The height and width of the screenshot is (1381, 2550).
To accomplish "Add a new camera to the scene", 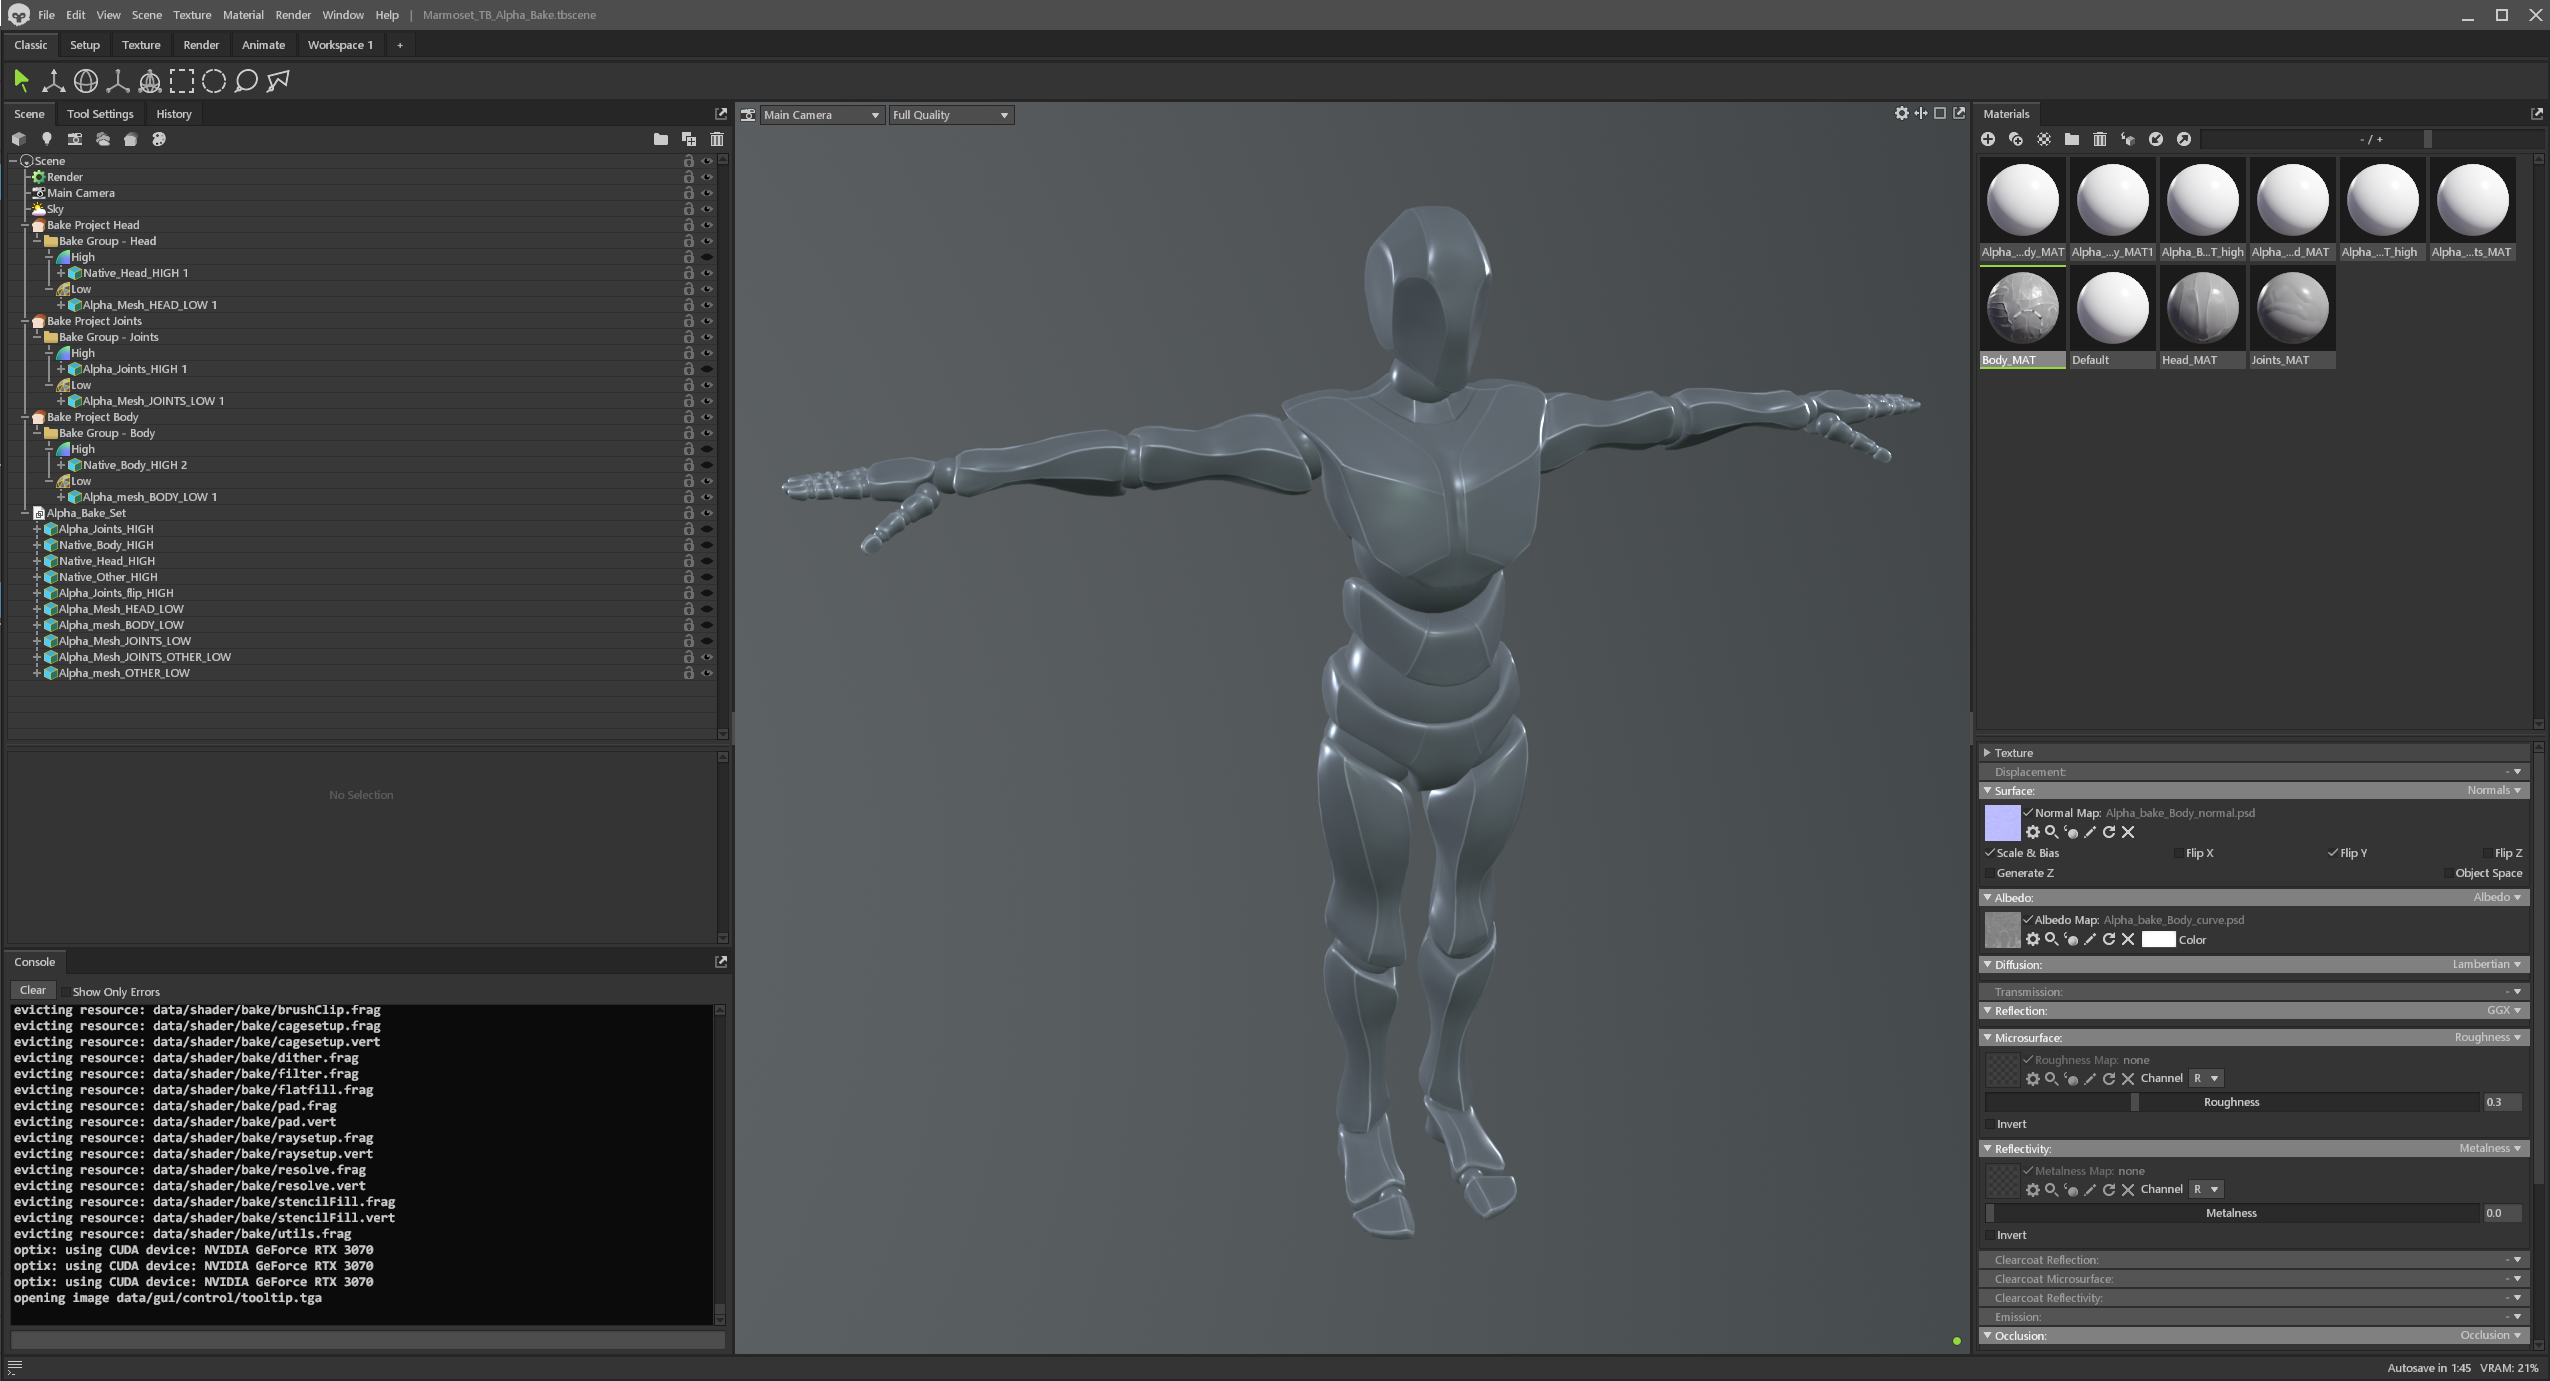I will 74,139.
